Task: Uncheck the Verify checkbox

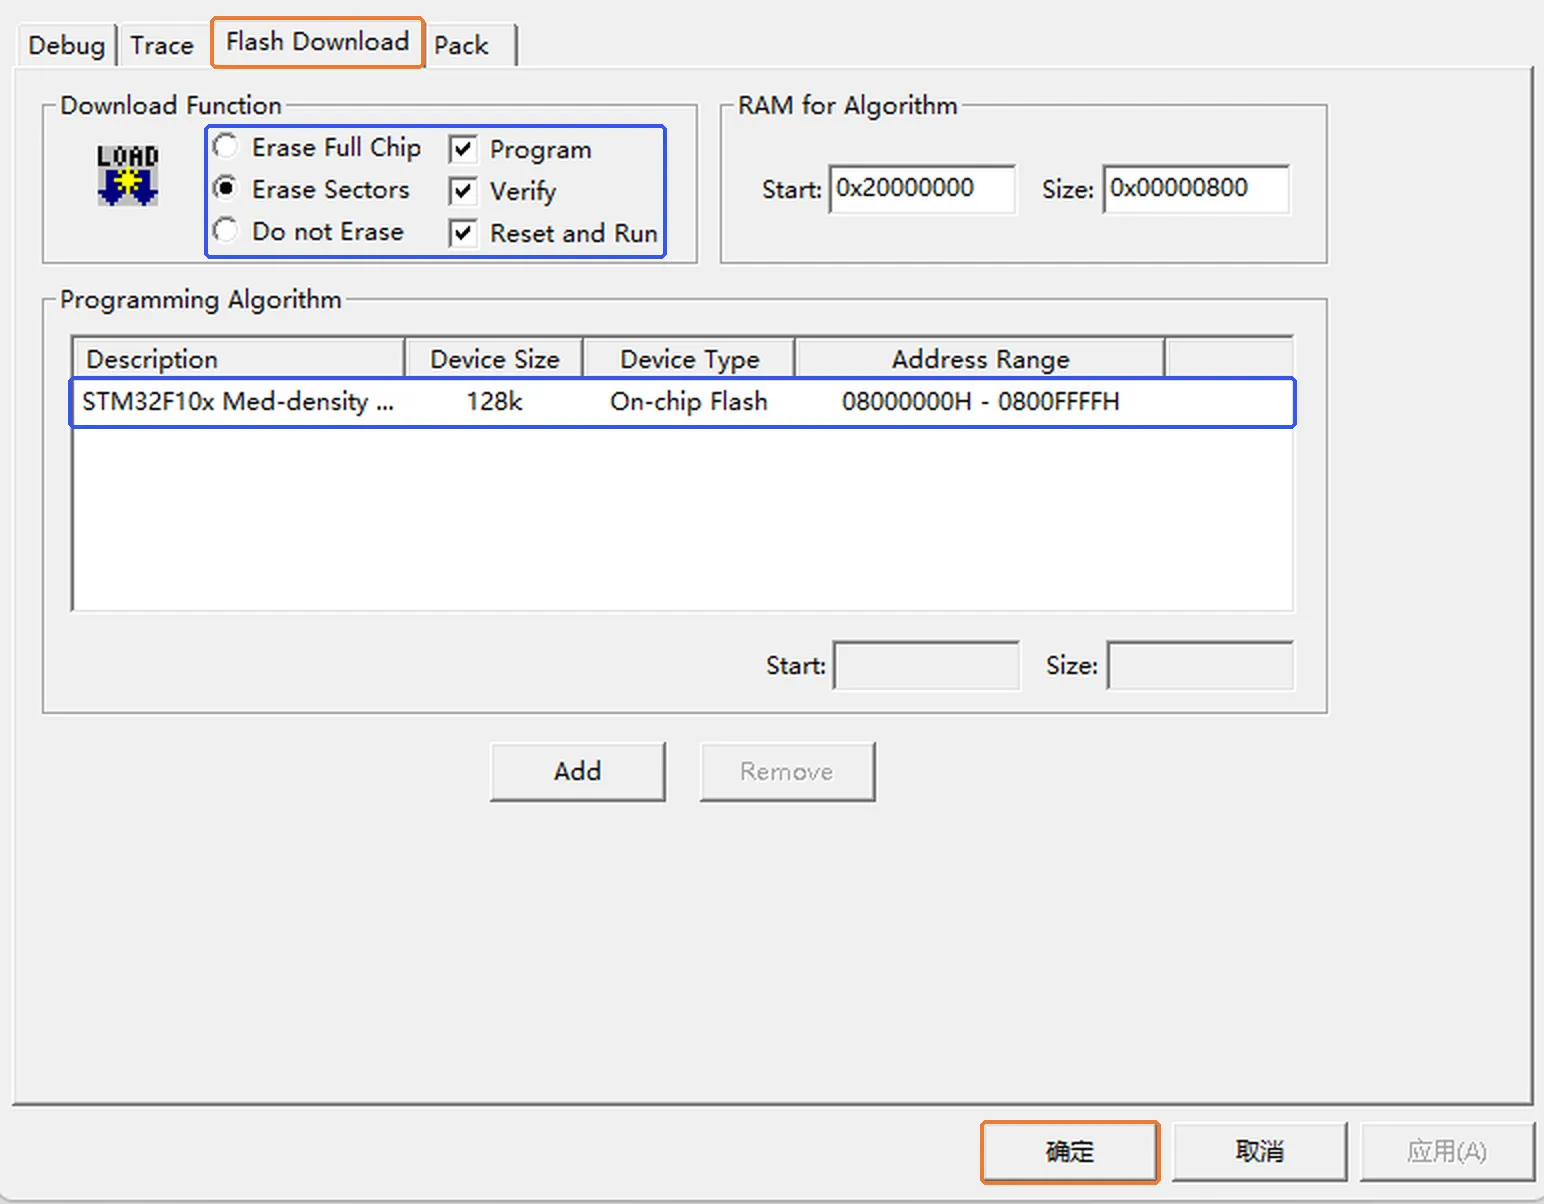Action: pos(462,191)
